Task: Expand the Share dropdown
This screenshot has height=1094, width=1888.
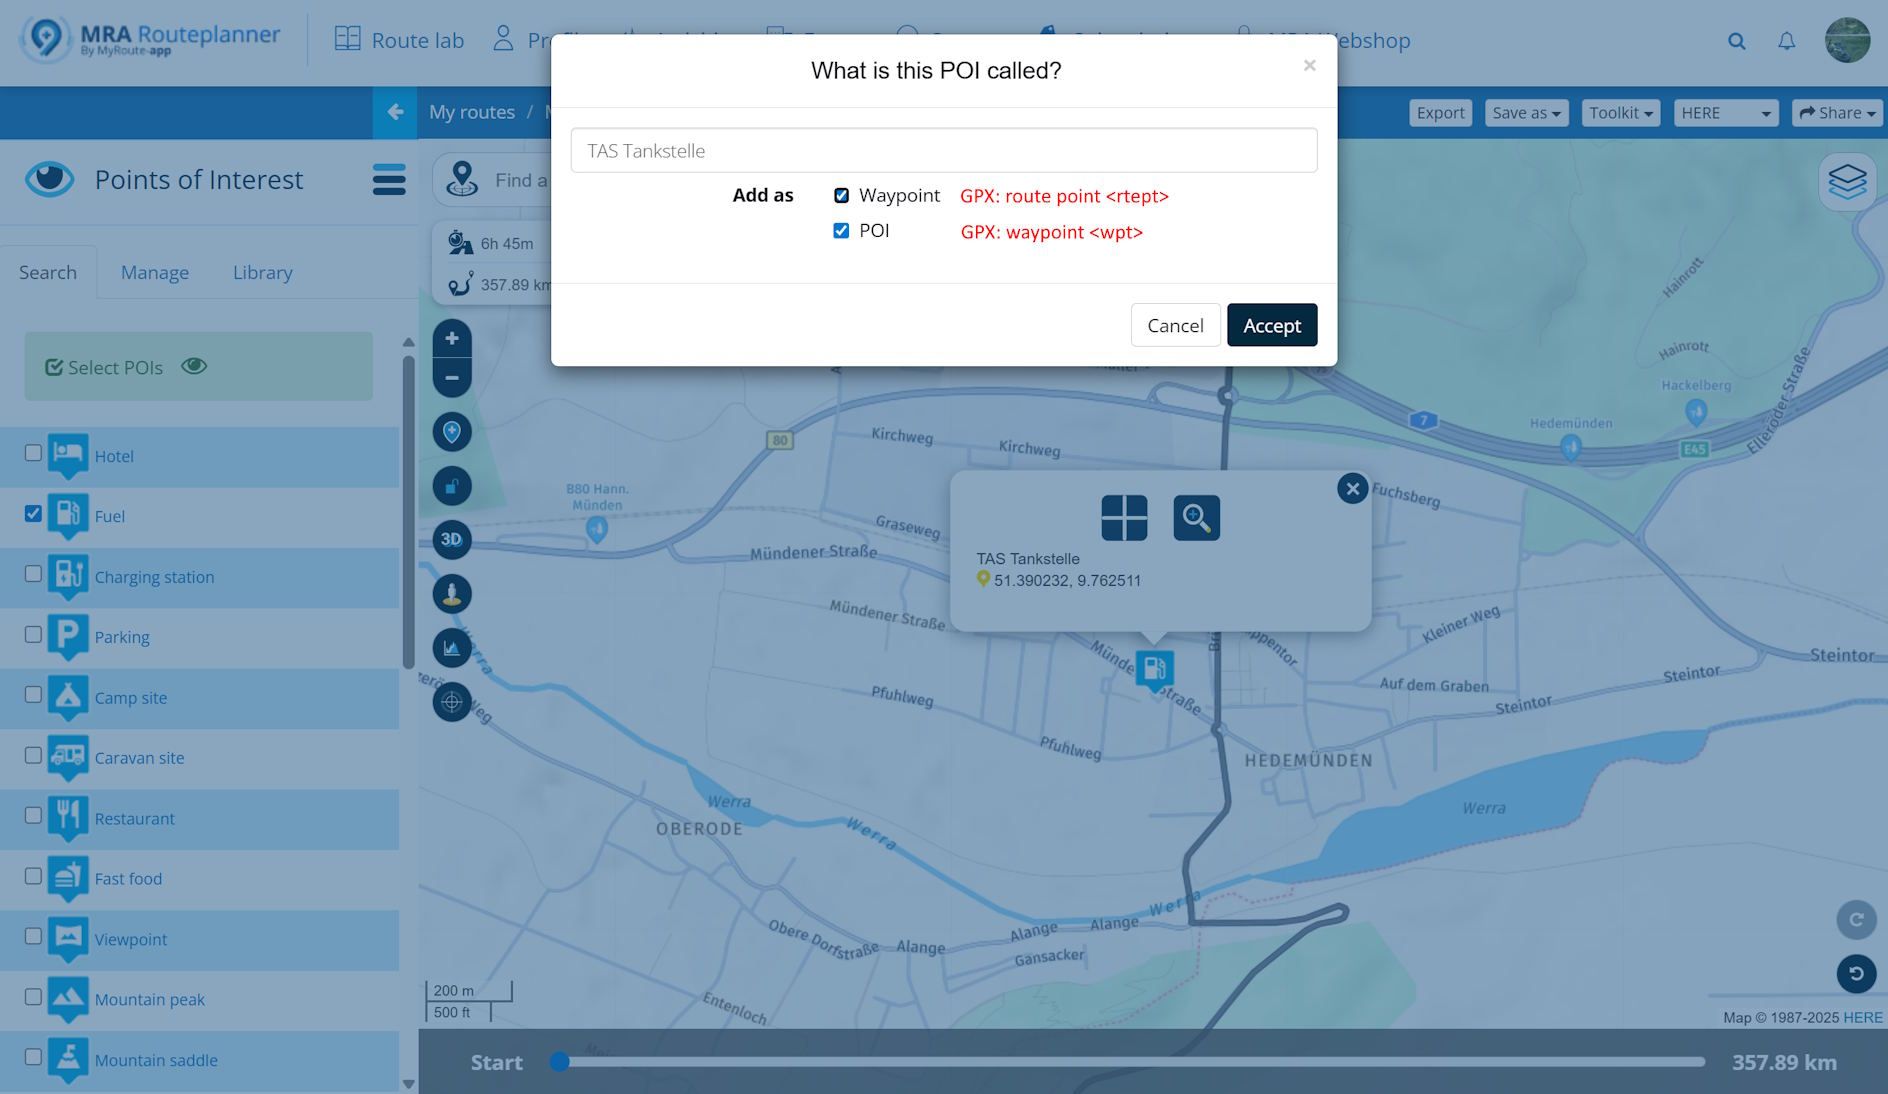Action: point(1837,112)
